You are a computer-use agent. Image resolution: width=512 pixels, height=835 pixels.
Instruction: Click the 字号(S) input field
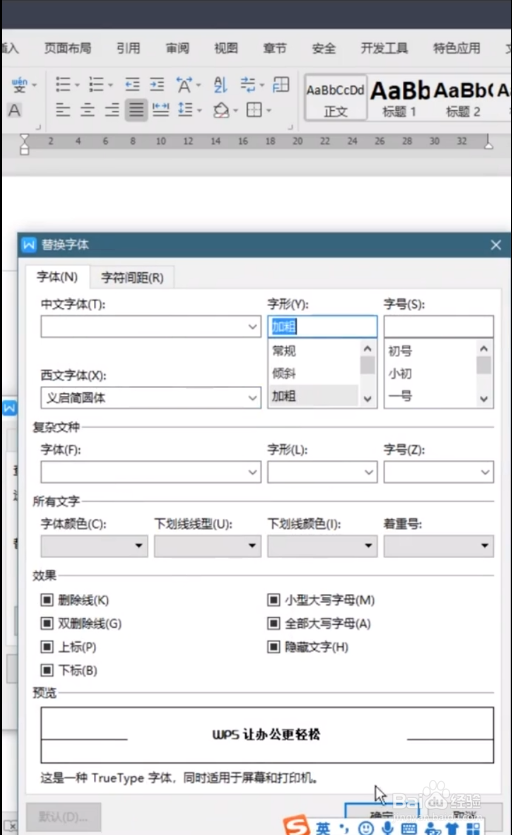click(438, 326)
